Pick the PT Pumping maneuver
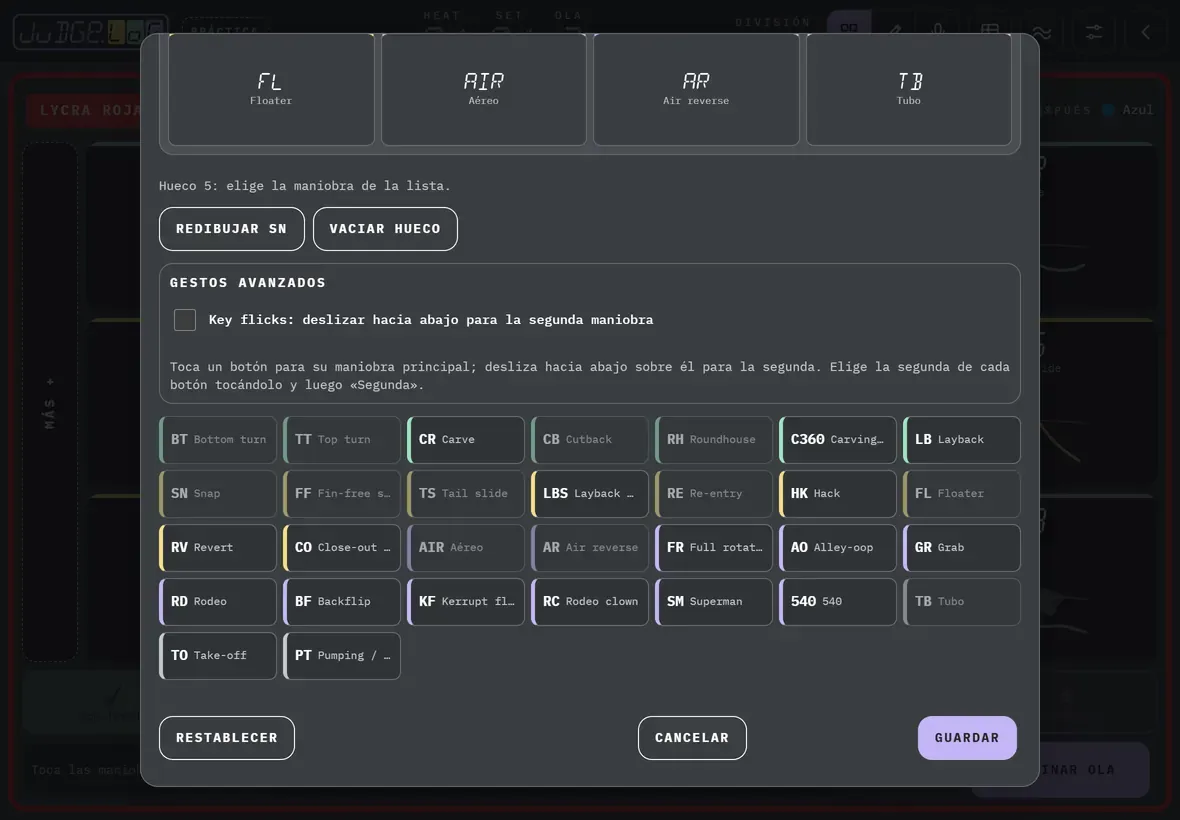This screenshot has height=820, width=1180. tap(342, 656)
